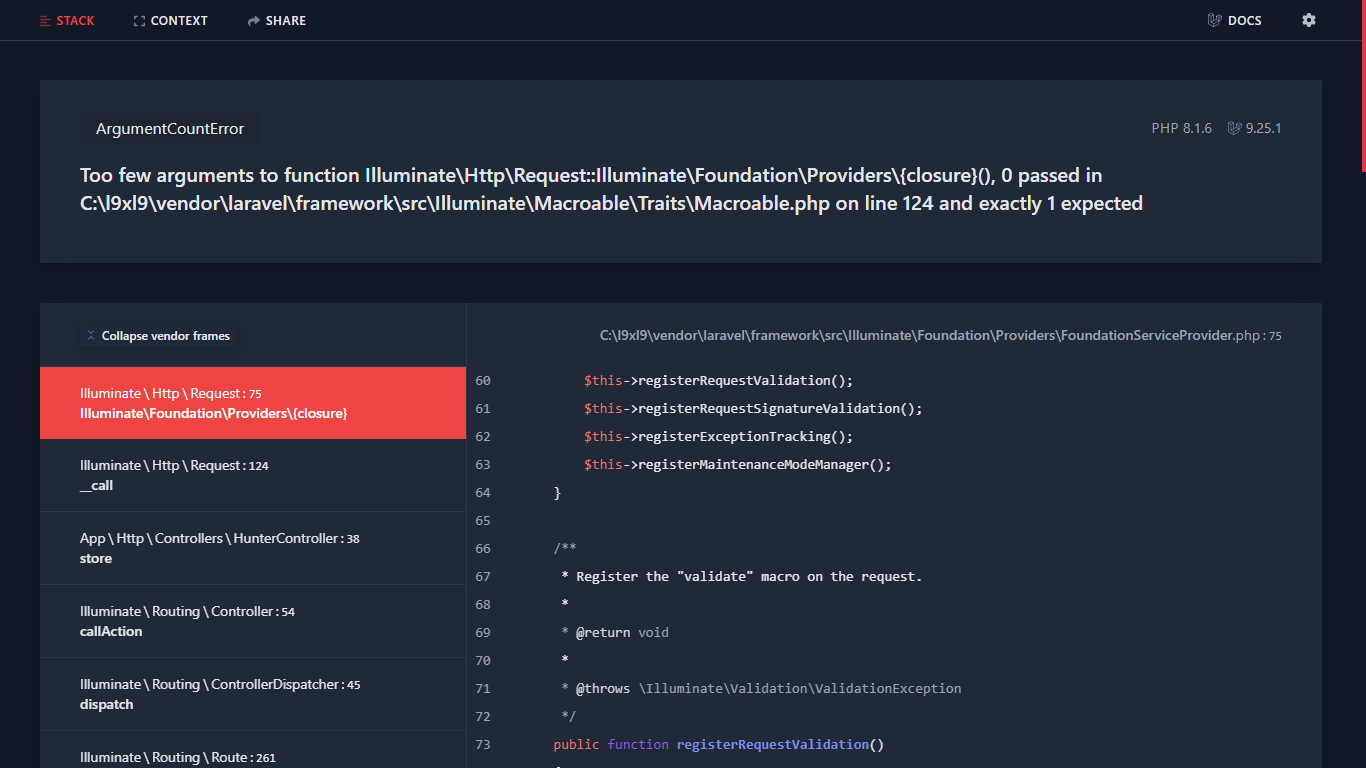
Task: Open the DOCS link
Action: coord(1235,20)
